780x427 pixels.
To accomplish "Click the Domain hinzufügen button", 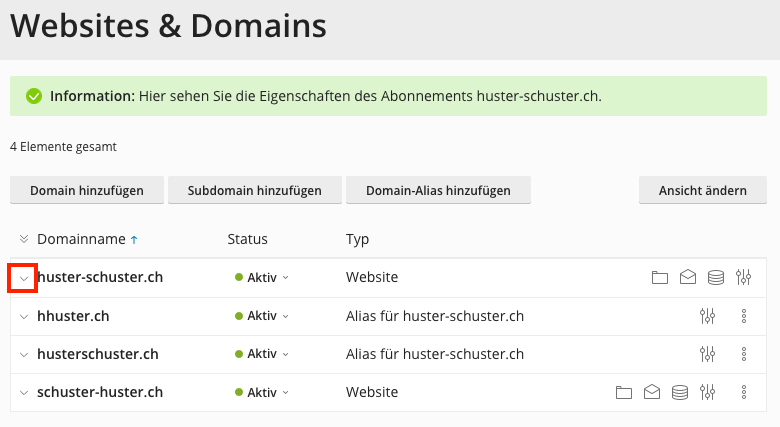I will (86, 191).
